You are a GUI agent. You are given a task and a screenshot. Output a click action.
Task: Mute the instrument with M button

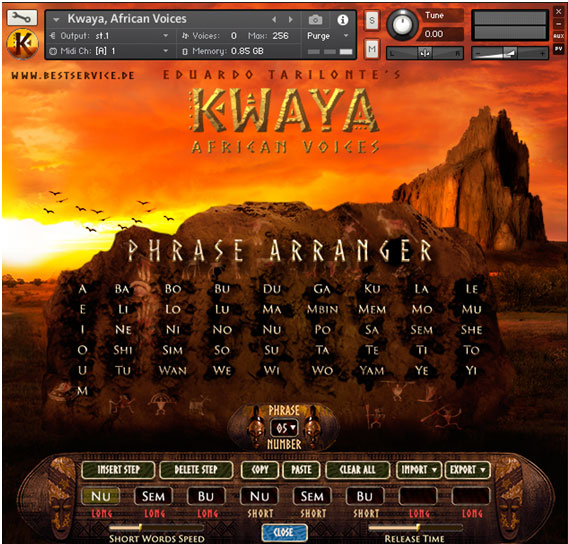pos(371,49)
